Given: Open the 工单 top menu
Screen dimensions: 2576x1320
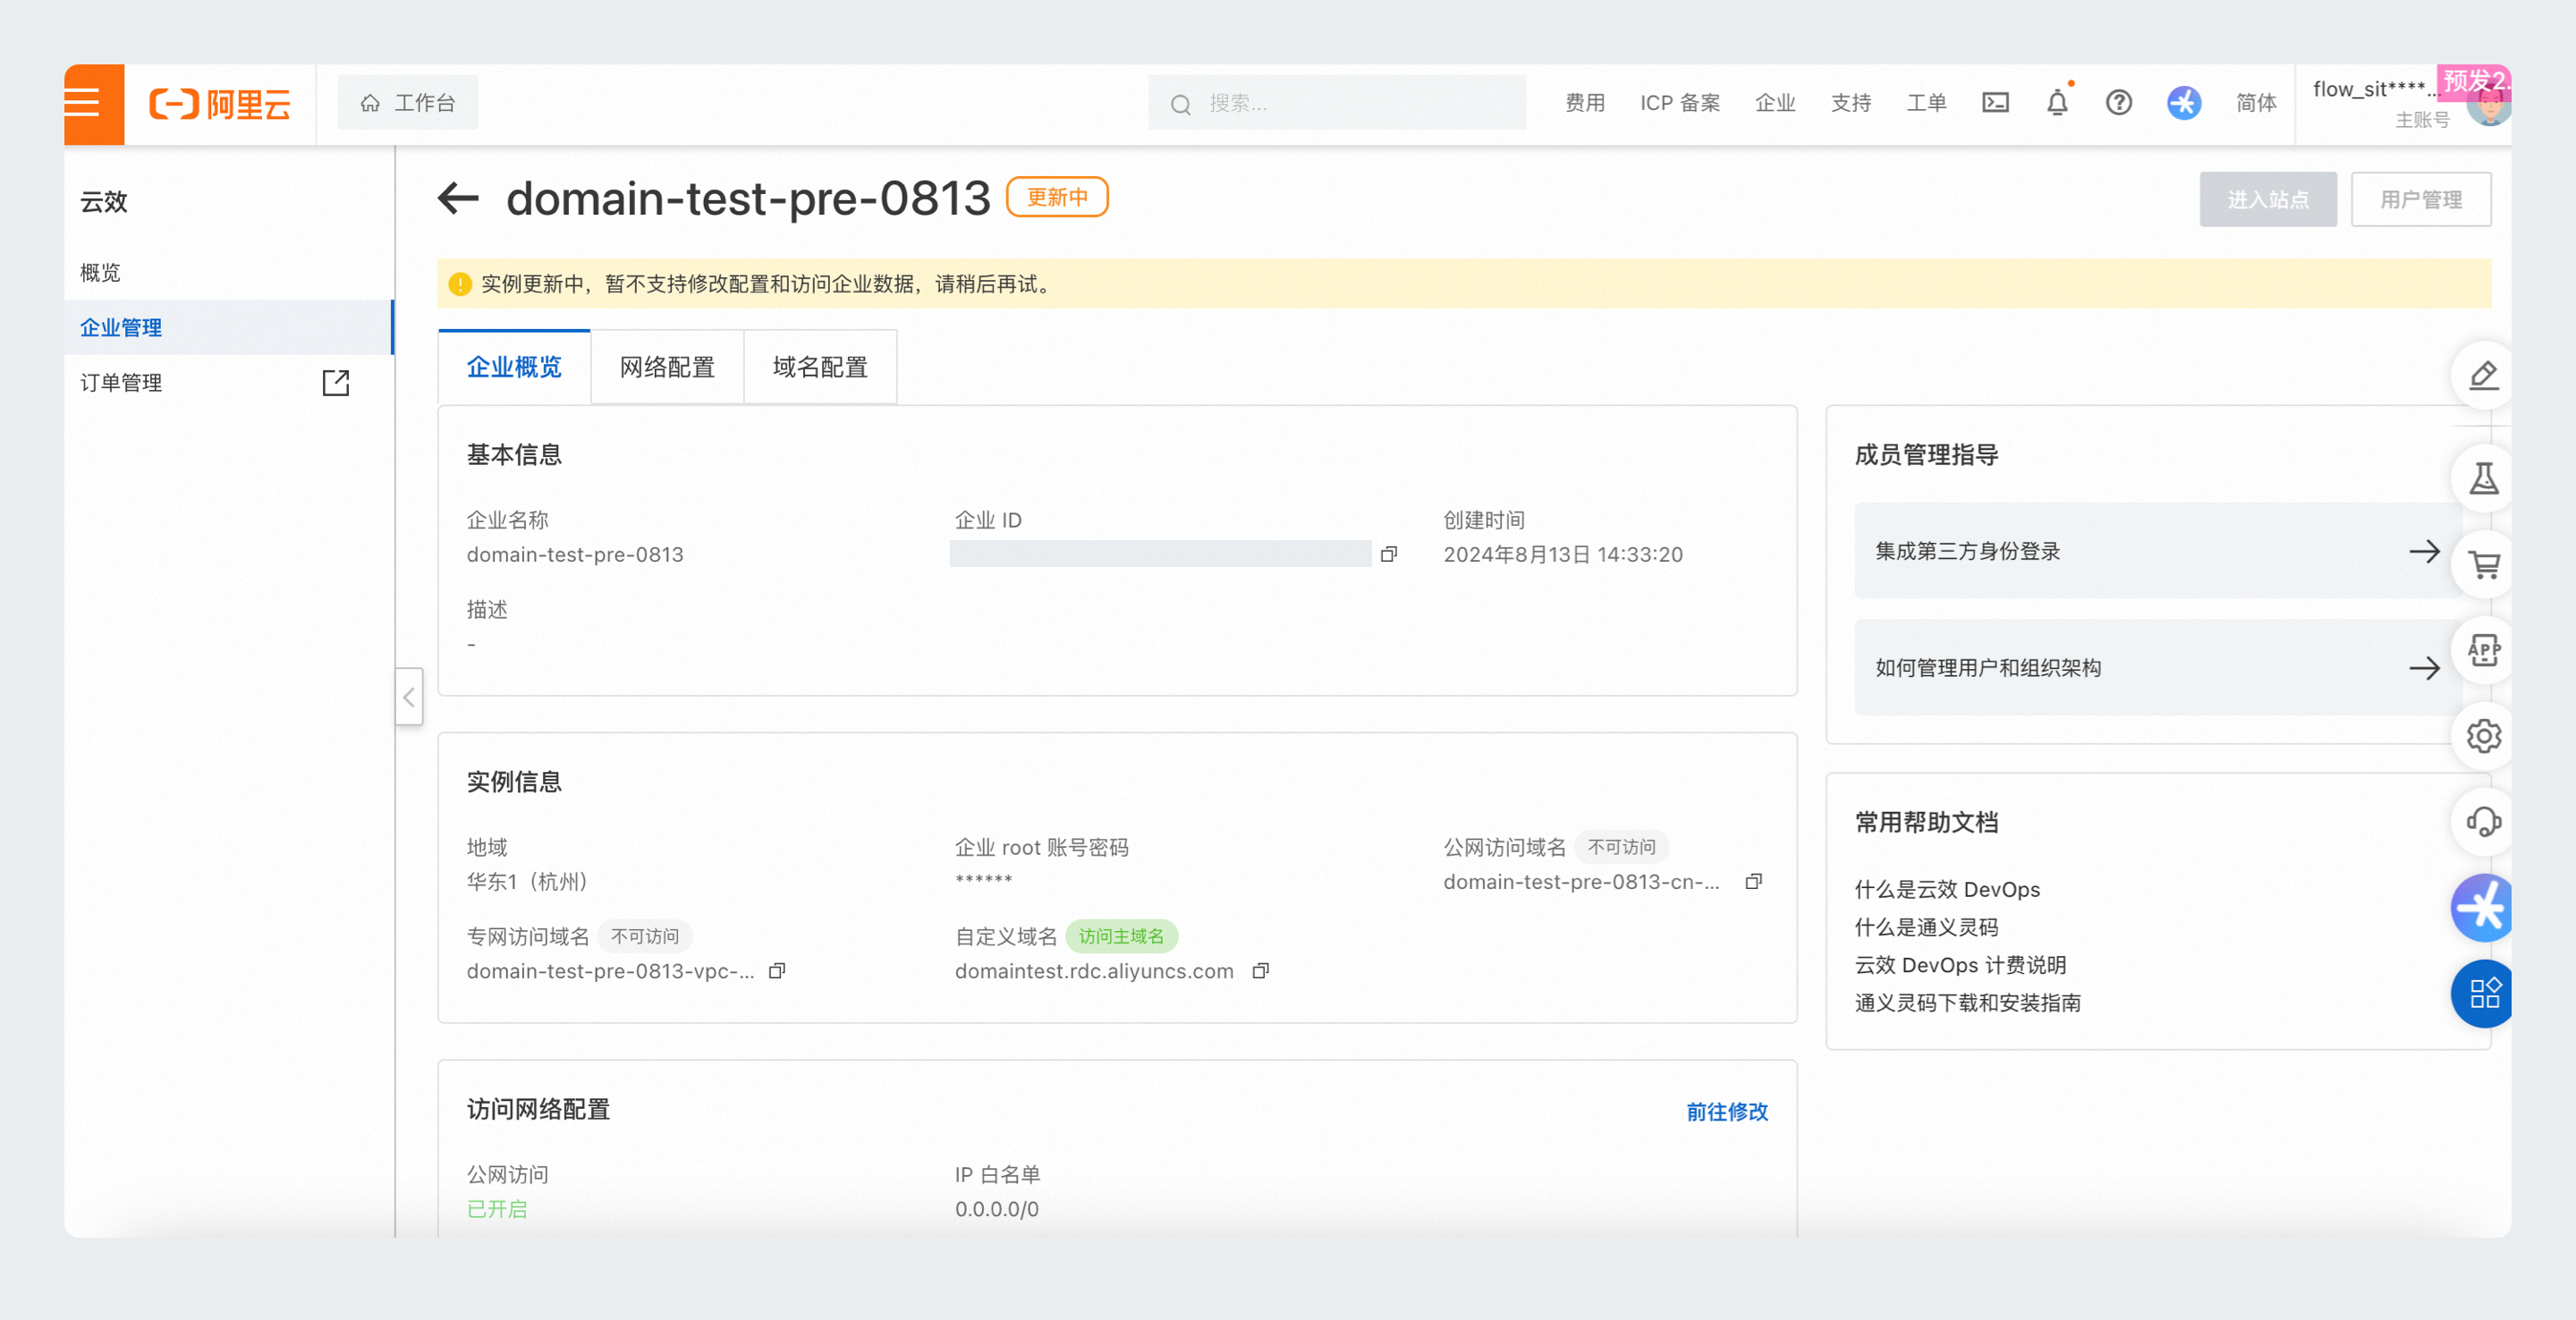Looking at the screenshot, I should [x=1926, y=103].
